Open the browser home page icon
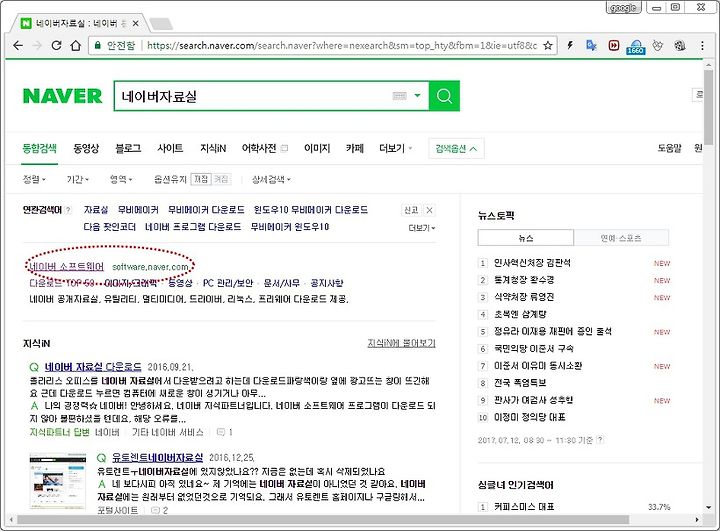The width and height of the screenshot is (720, 531). 76,45
